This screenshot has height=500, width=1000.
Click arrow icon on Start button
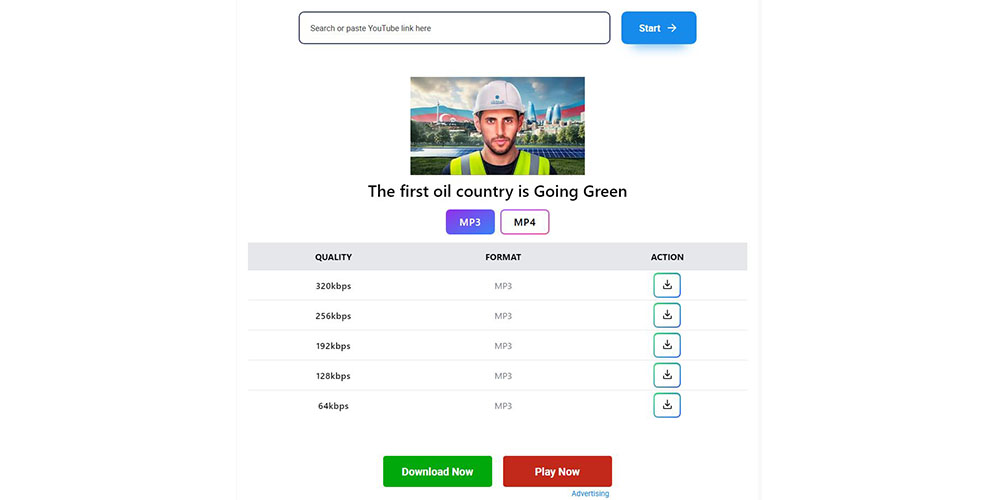(x=672, y=28)
